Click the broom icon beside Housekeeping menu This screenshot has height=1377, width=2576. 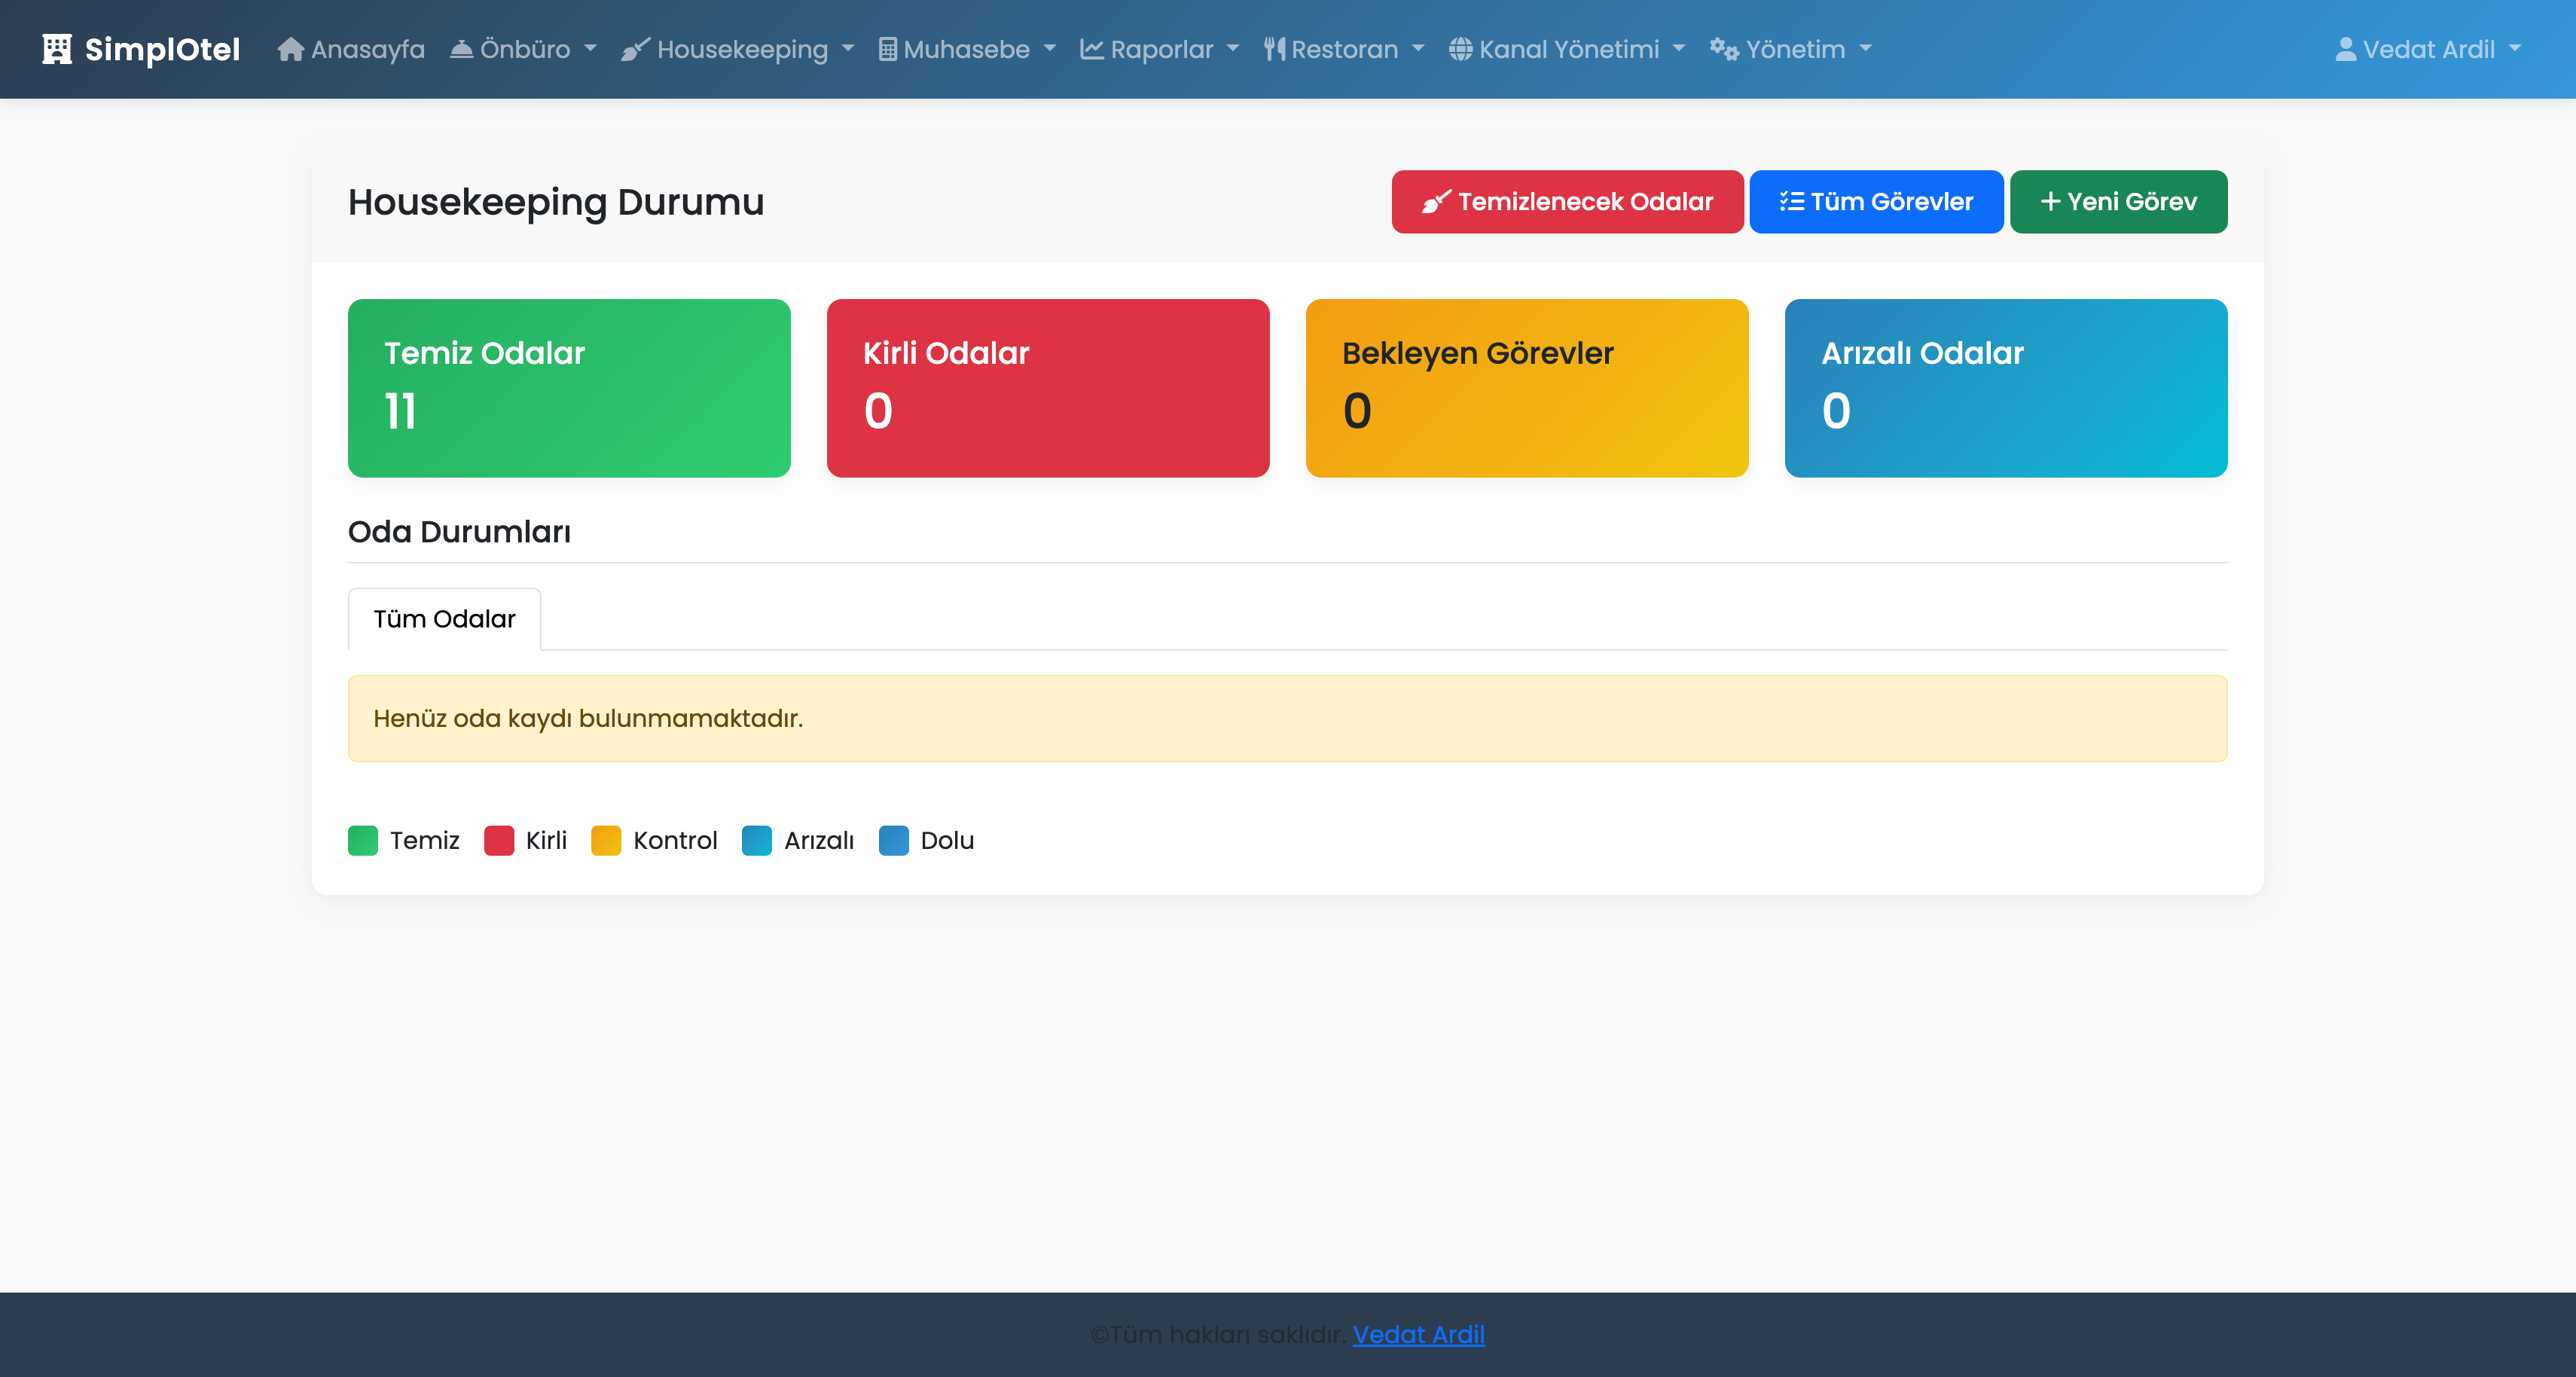pyautogui.click(x=635, y=49)
